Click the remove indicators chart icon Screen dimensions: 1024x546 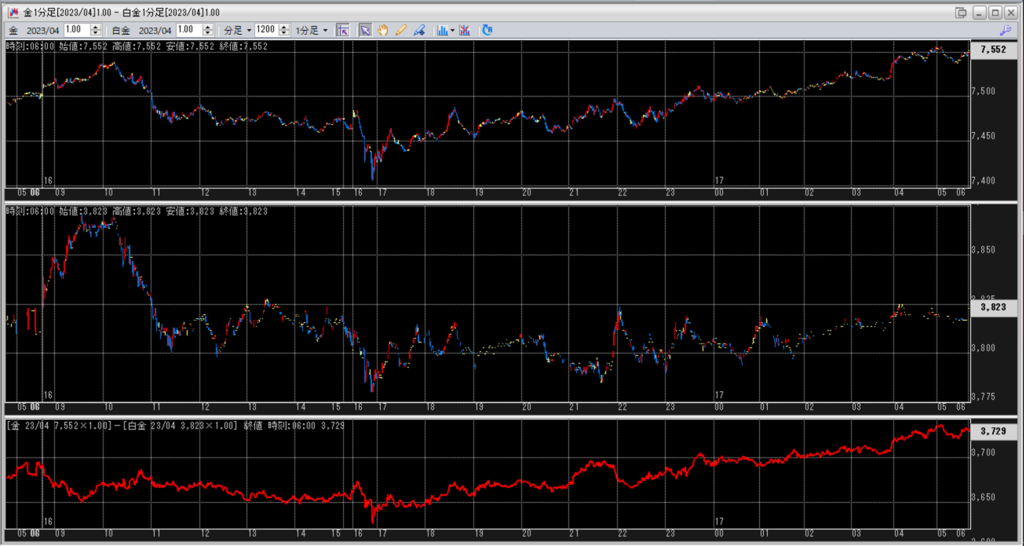(x=465, y=30)
